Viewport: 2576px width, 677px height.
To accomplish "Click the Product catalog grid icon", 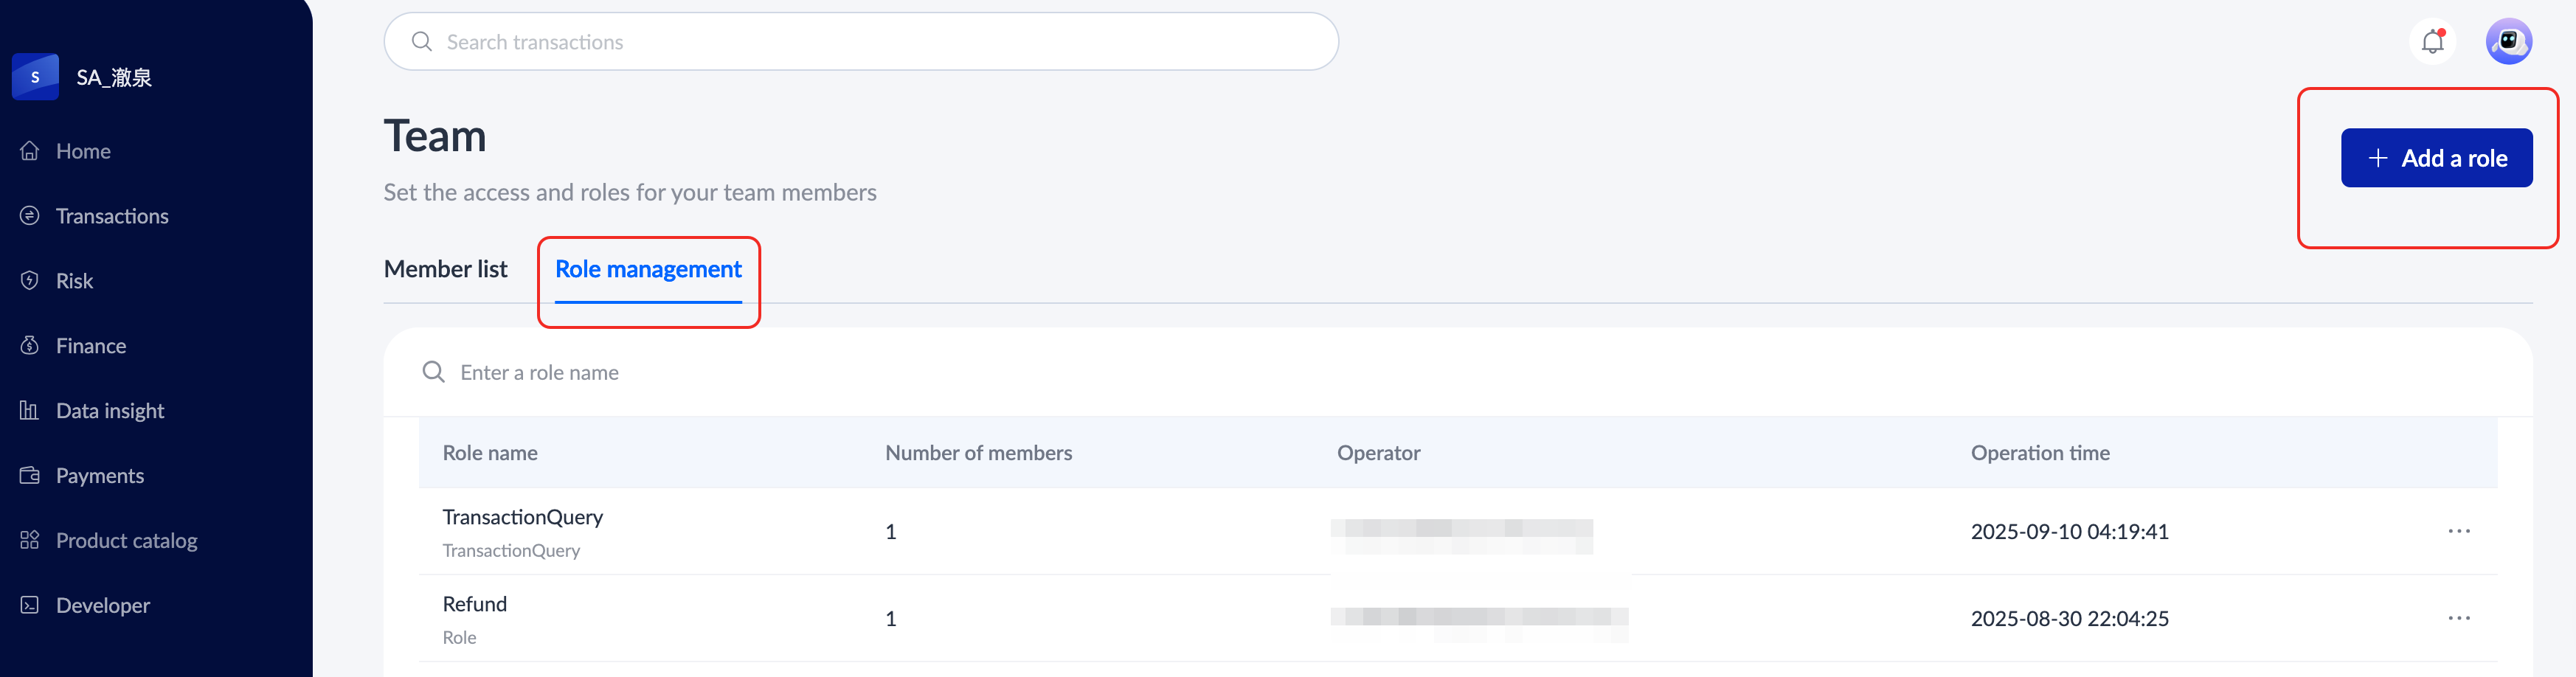I will [30, 541].
